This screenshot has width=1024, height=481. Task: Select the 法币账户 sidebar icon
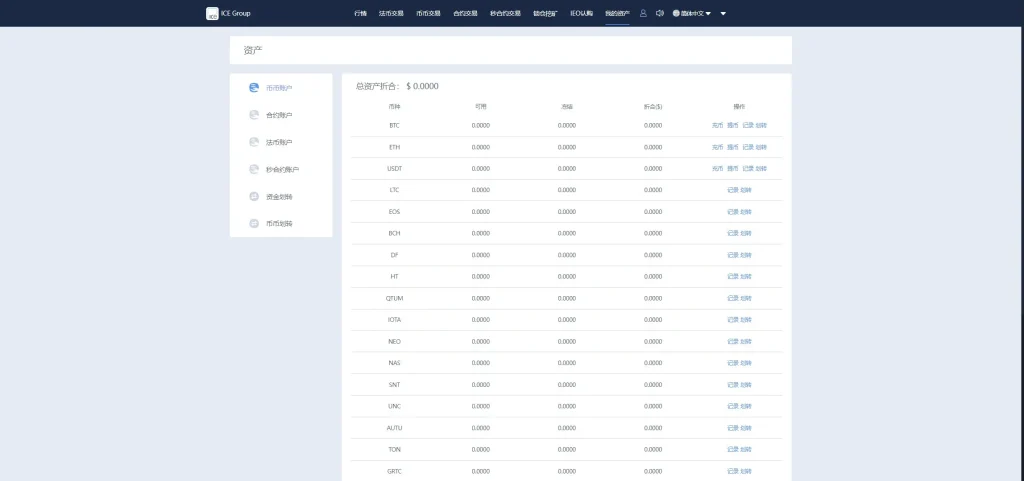[x=254, y=142]
